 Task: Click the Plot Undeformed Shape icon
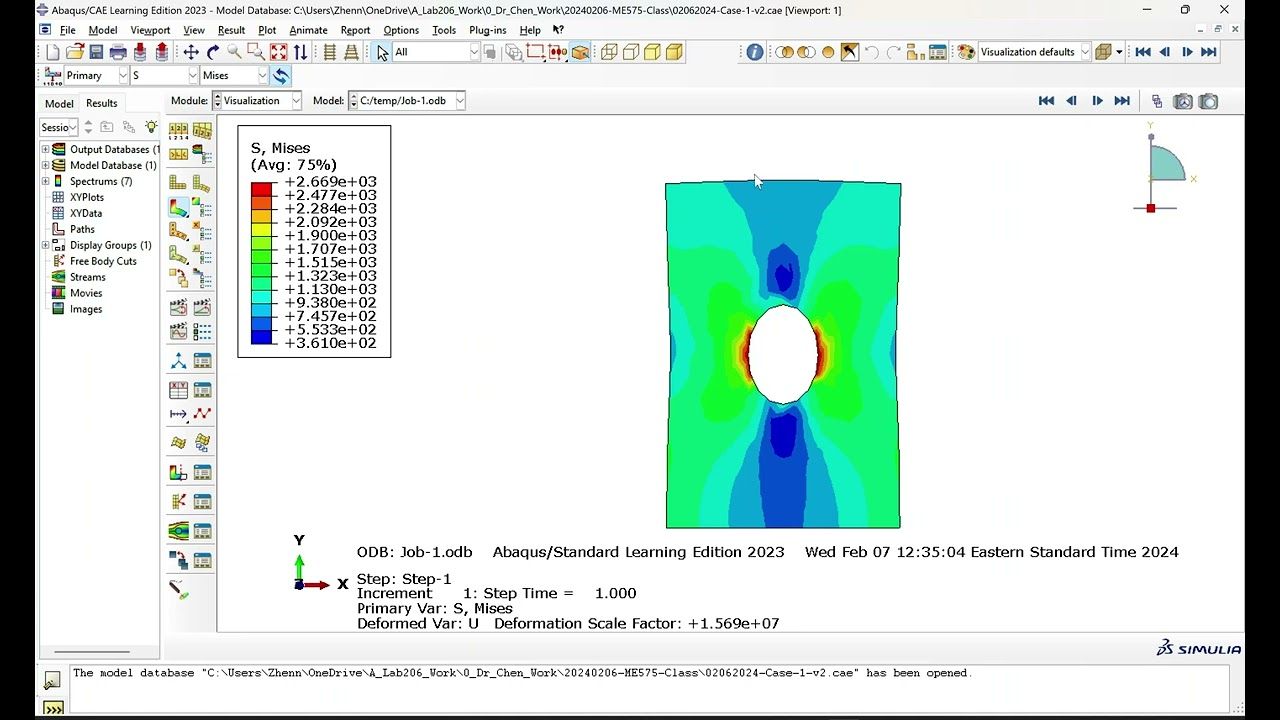pyautogui.click(x=178, y=183)
